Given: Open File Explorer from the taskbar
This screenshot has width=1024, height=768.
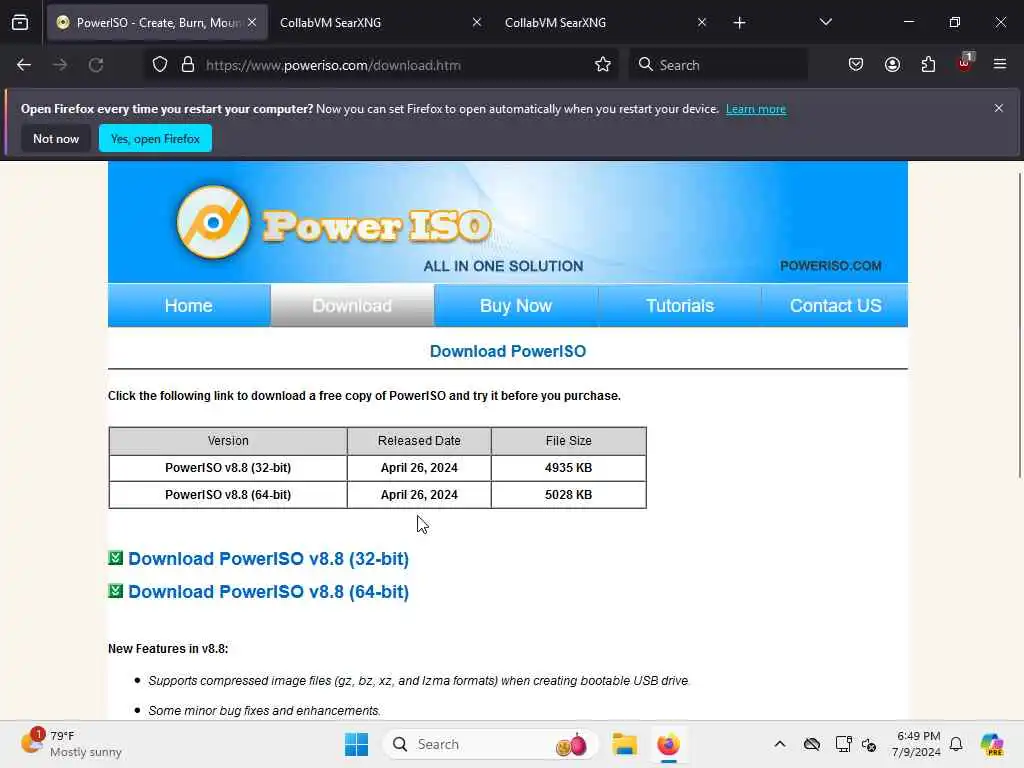Looking at the screenshot, I should [624, 744].
